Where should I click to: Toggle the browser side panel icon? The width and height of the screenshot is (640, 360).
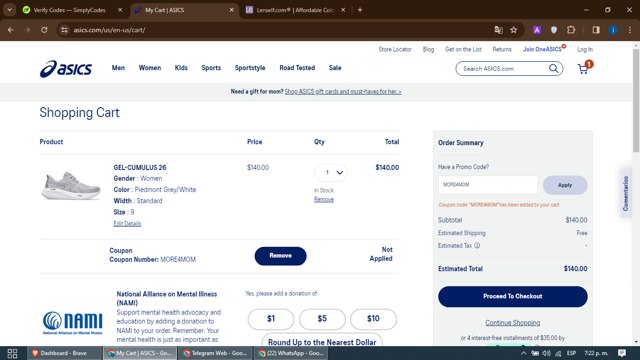(x=596, y=30)
